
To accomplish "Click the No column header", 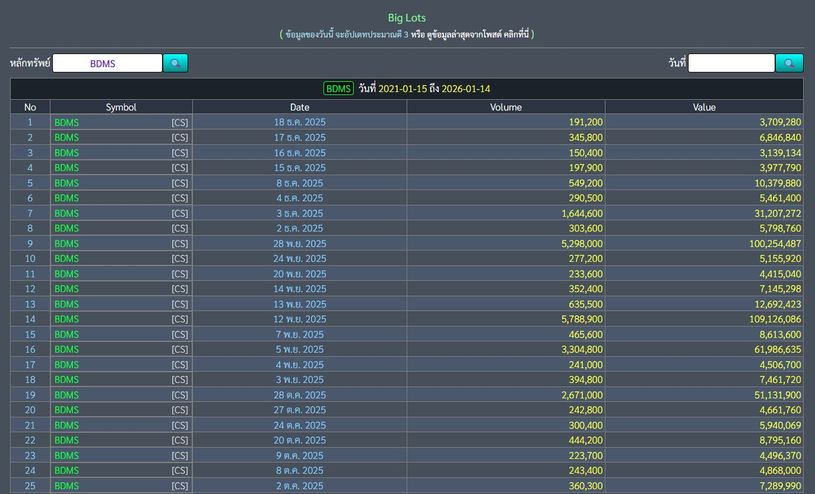I will pyautogui.click(x=30, y=107).
